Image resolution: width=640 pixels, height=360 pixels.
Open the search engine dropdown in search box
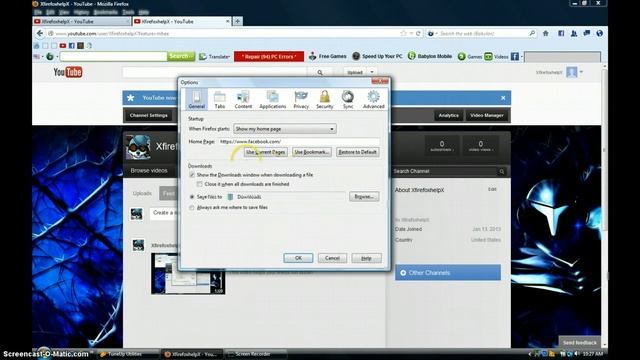coord(432,33)
